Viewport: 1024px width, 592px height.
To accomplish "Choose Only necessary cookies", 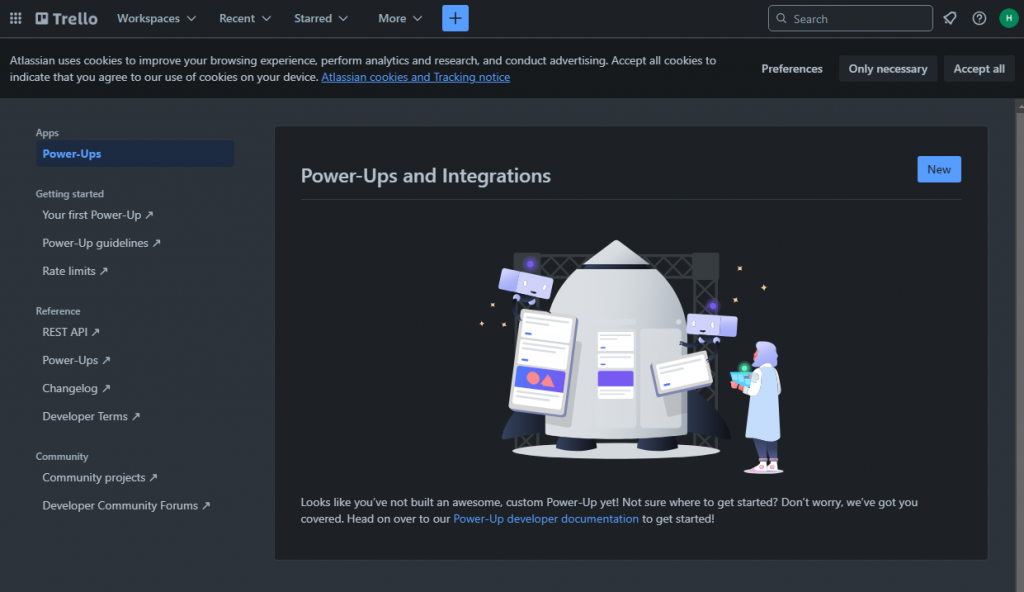I will click(x=888, y=69).
